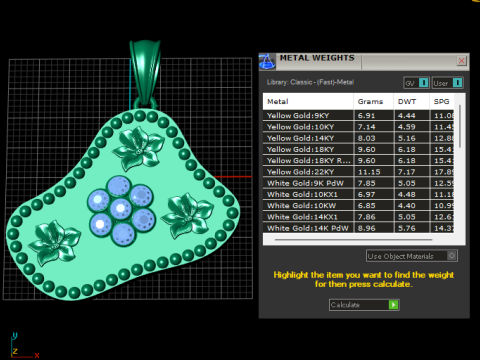
Task: Open the Use Object Materials dropdown
Action: tap(412, 256)
